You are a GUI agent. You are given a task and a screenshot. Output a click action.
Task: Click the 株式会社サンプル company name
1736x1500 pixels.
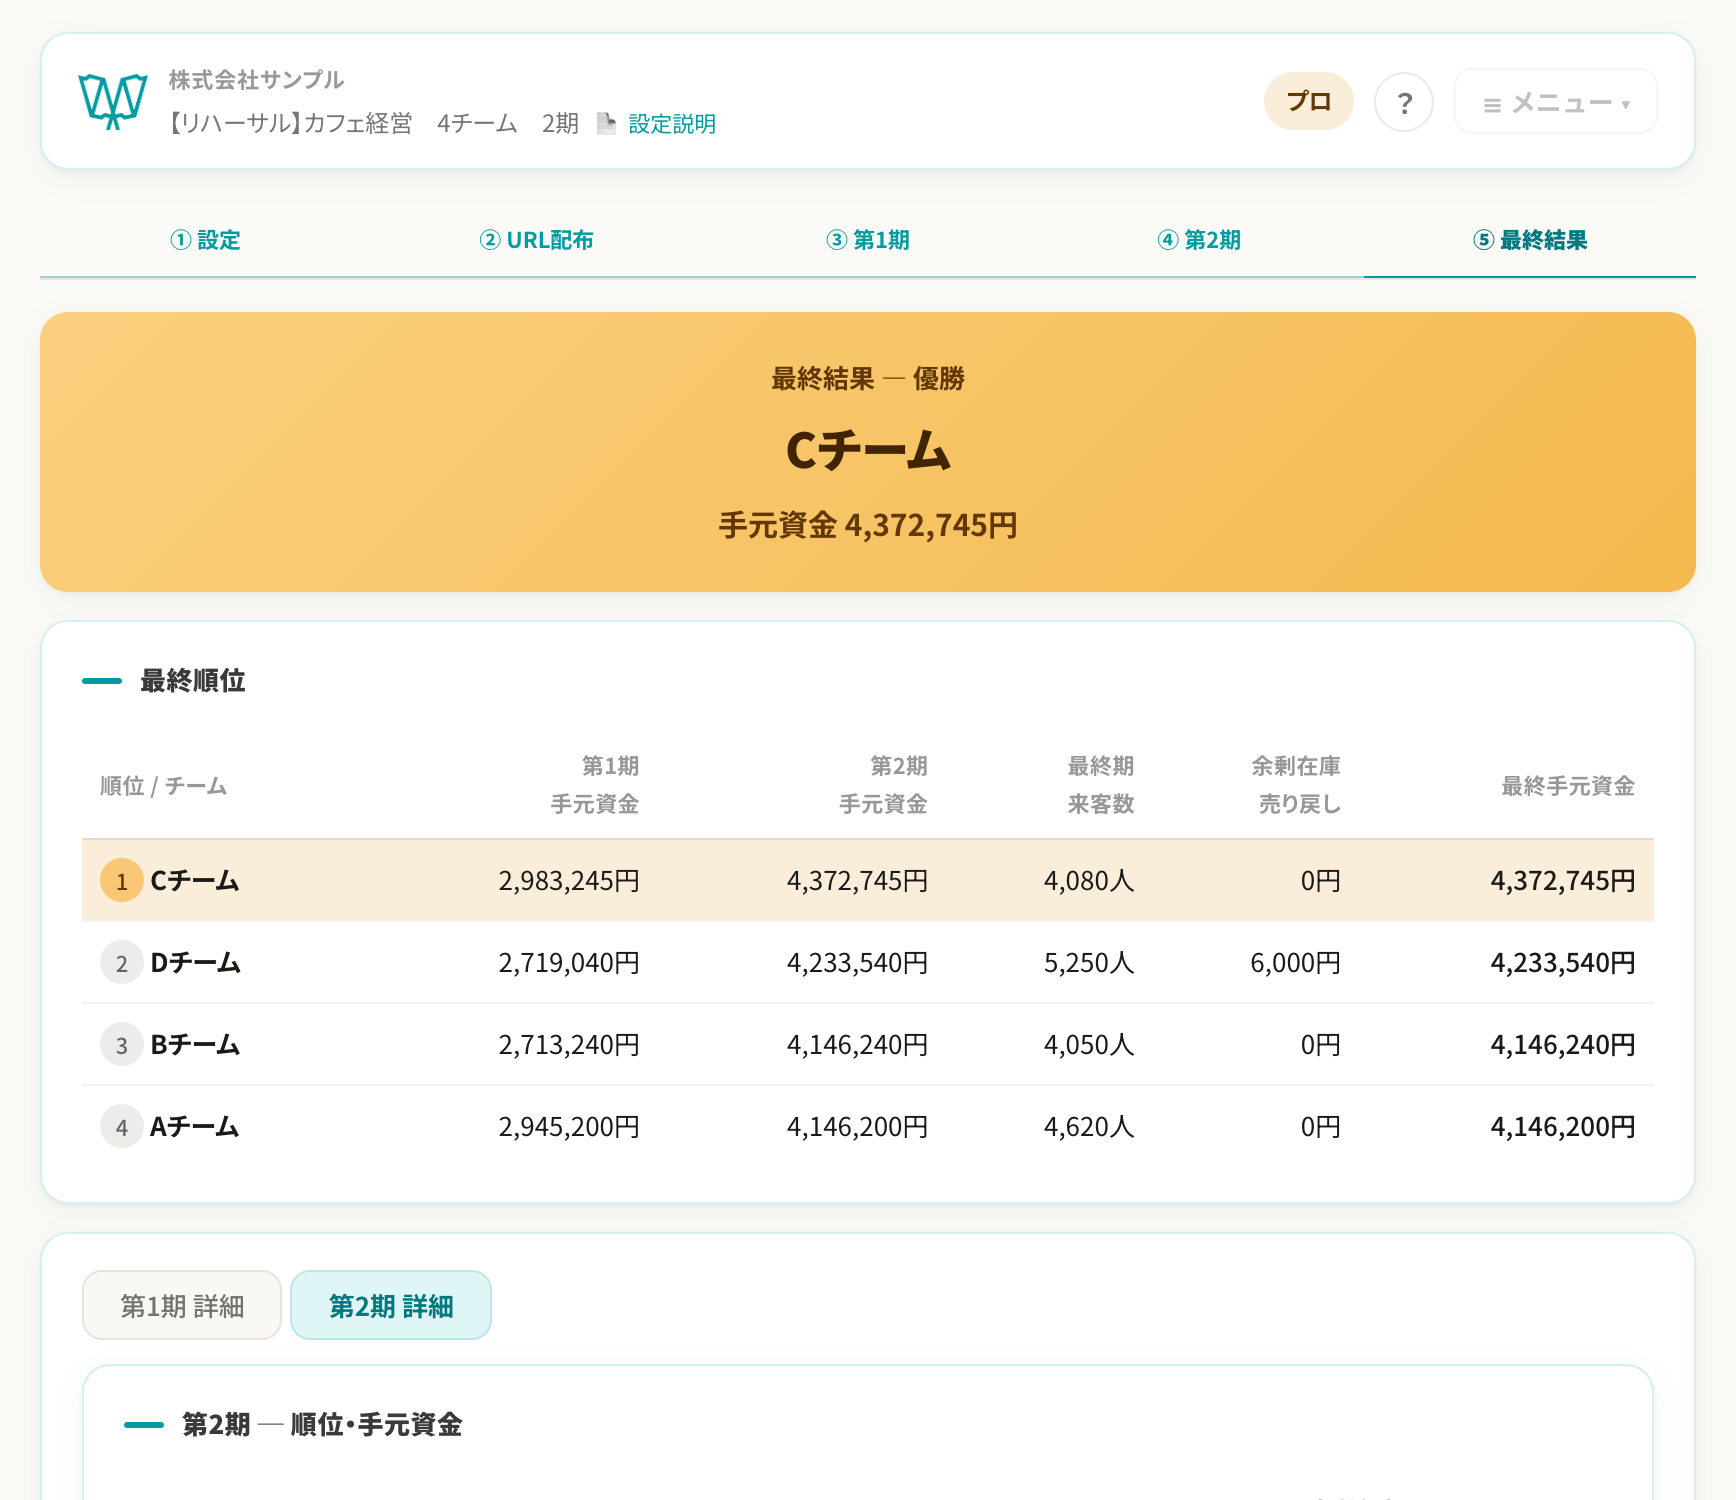tap(256, 80)
